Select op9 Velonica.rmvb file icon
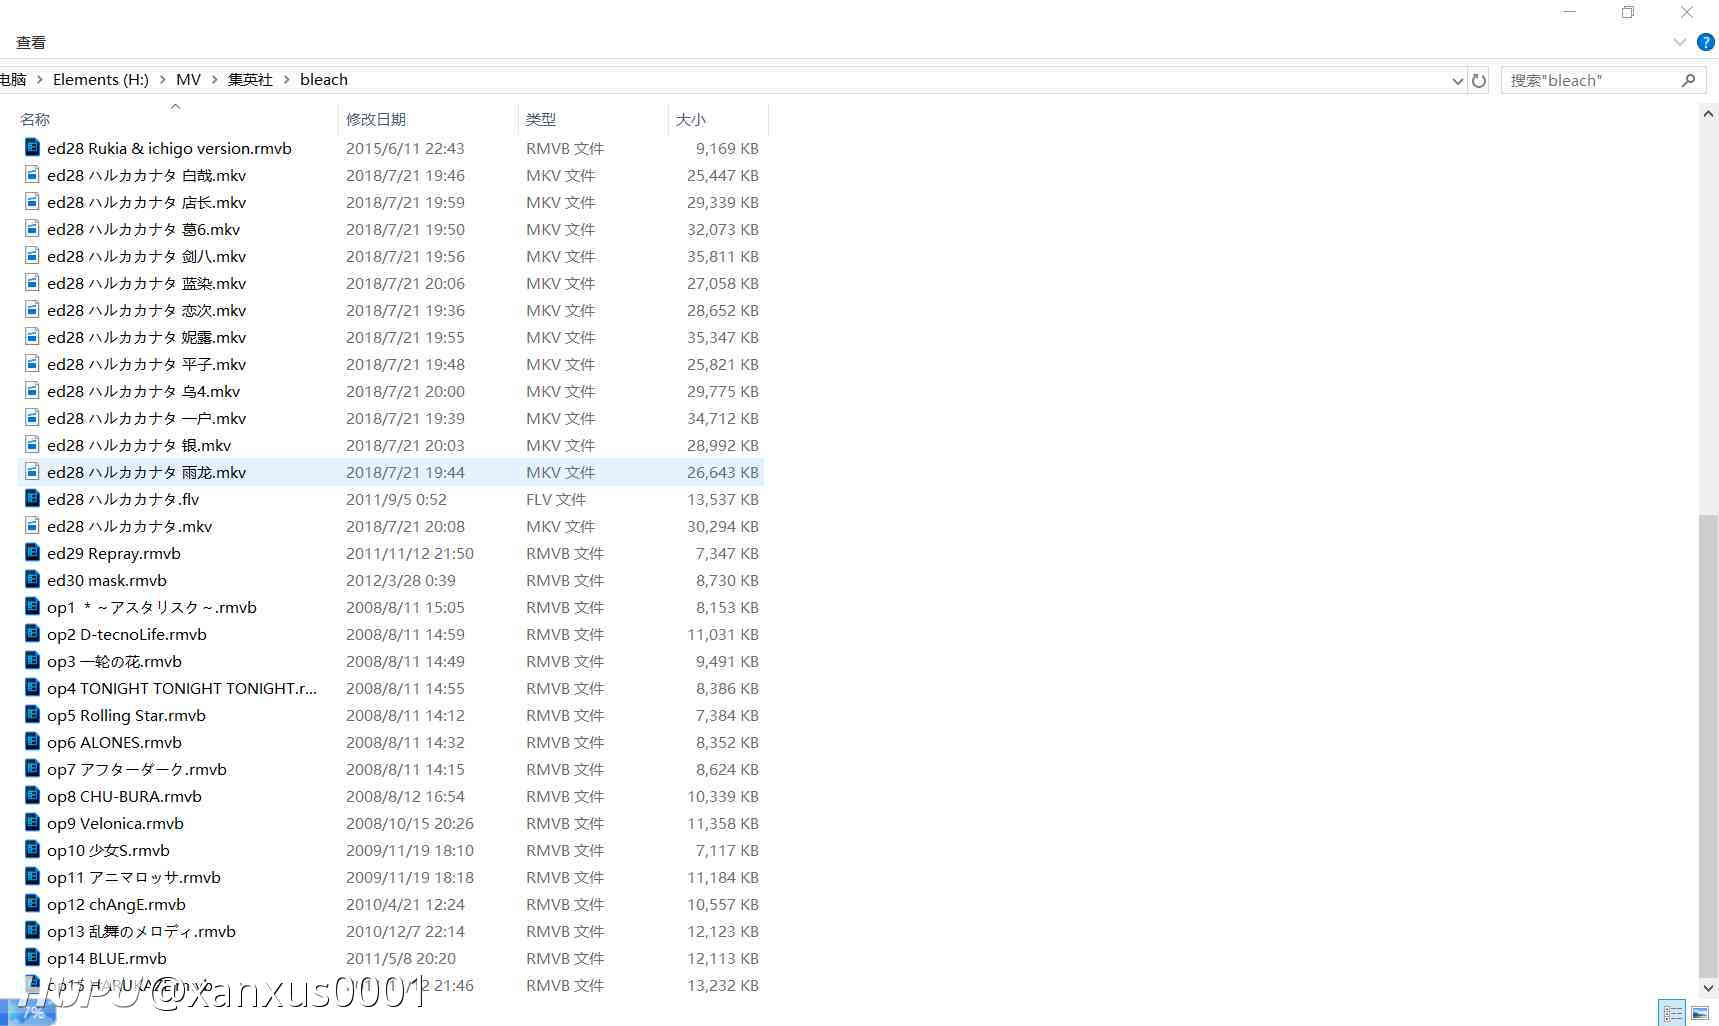Viewport: 1719px width, 1026px height. pos(32,822)
